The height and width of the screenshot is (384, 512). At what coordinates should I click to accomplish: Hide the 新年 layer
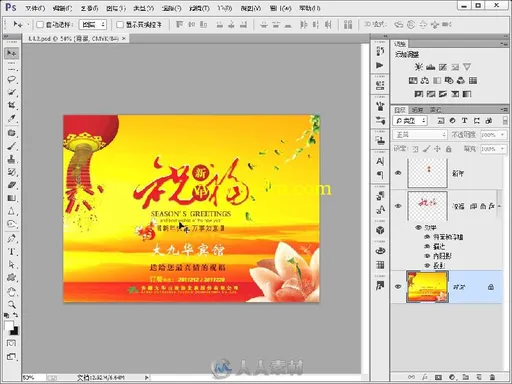[398, 173]
